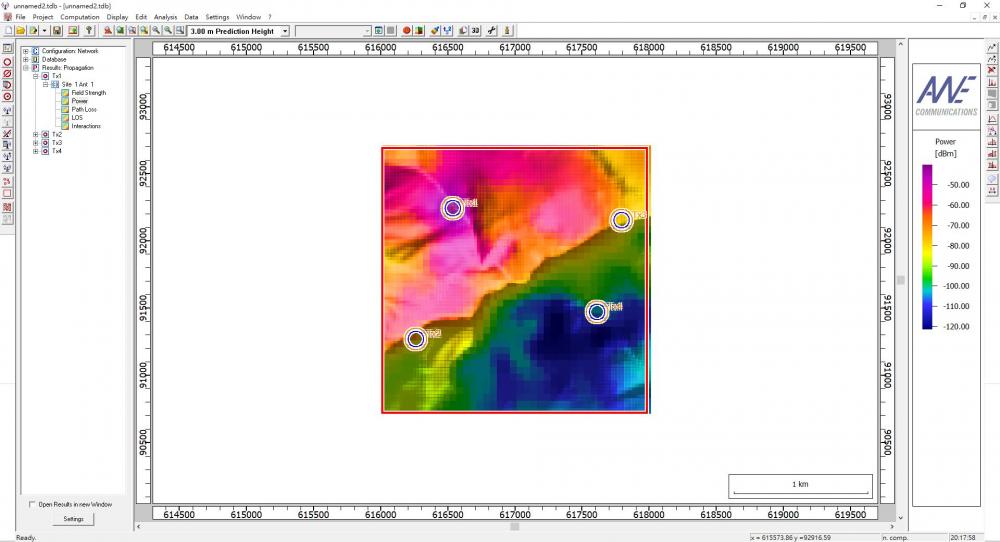Click the Power dBm color legend bar
The height and width of the screenshot is (542, 1000).
tap(927, 247)
